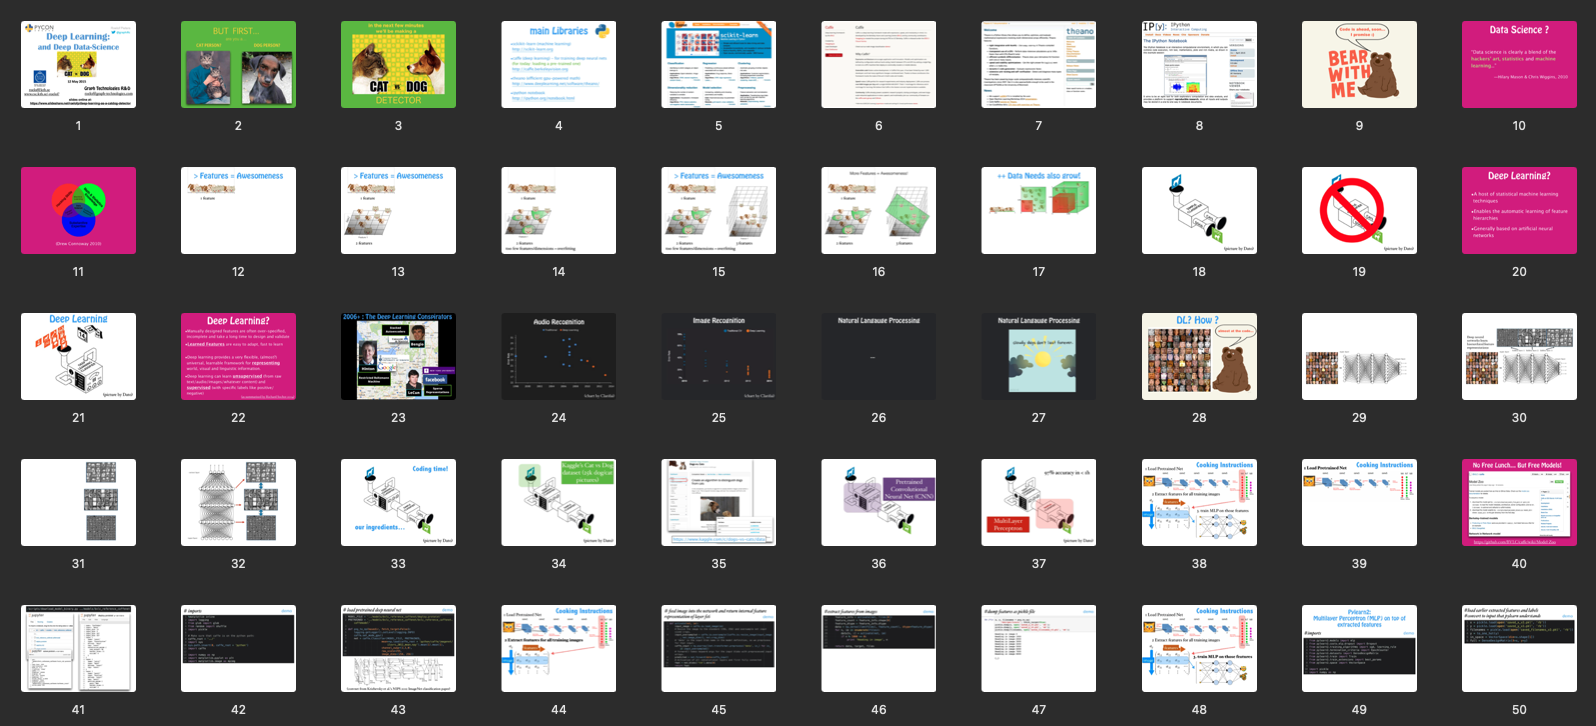The width and height of the screenshot is (1596, 726).
Task: Click pink Deep Learning? slide 20
Action: [1519, 210]
